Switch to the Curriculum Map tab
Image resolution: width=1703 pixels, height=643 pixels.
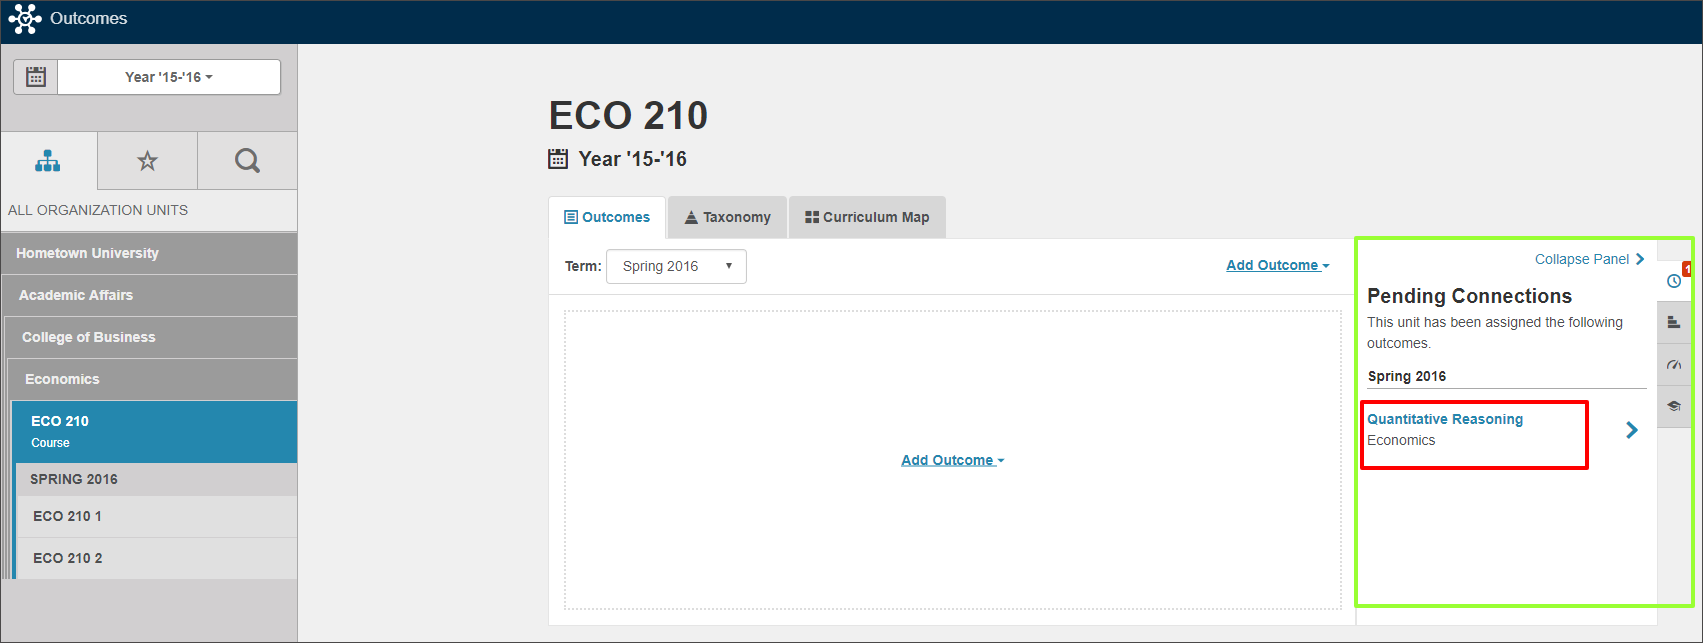pos(867,217)
